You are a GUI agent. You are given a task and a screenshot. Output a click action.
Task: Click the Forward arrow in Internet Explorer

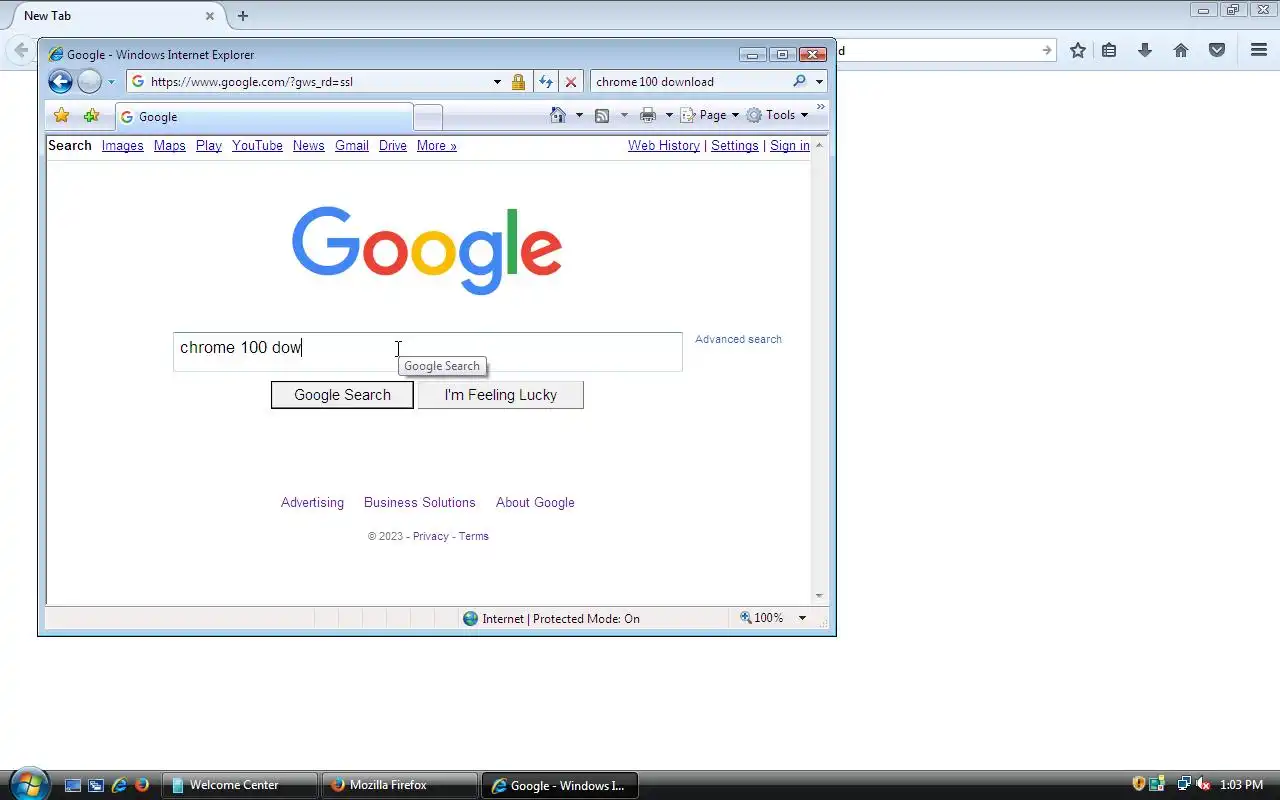click(x=89, y=82)
